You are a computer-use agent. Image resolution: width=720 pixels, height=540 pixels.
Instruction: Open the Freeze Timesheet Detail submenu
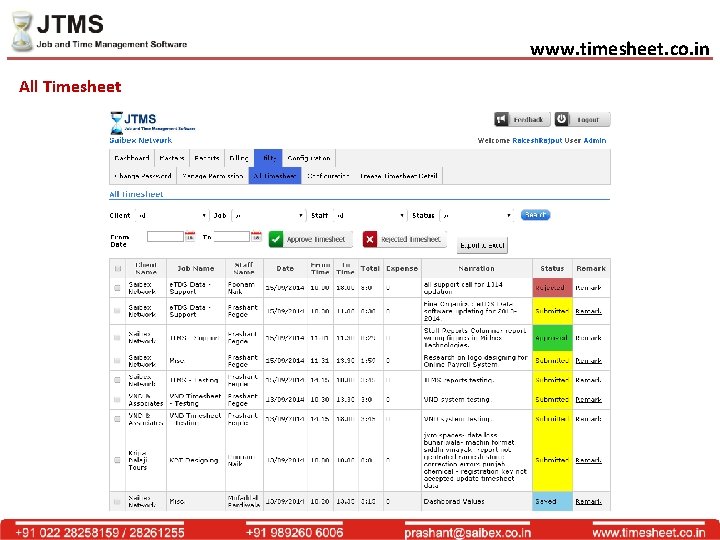[x=399, y=176]
